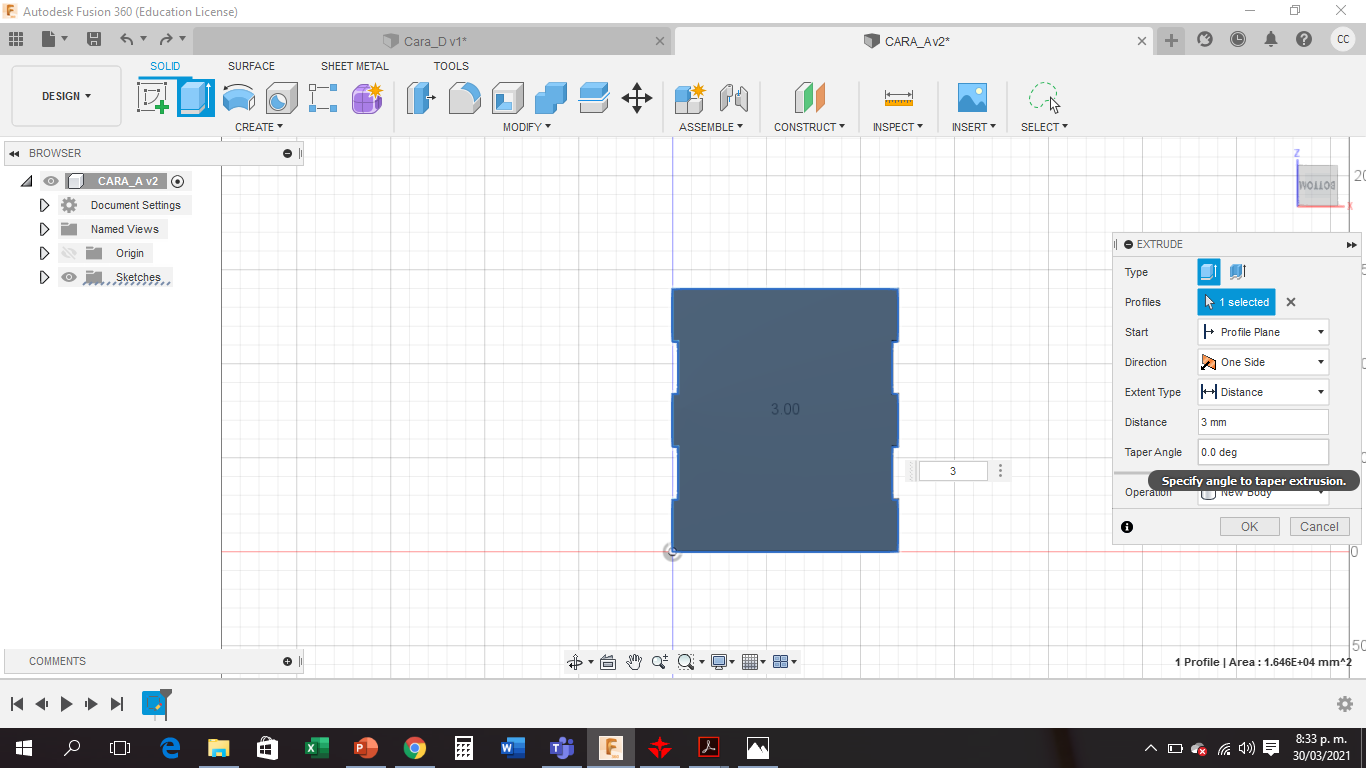The height and width of the screenshot is (768, 1366).
Task: Click the Redo arrow
Action: [166, 39]
